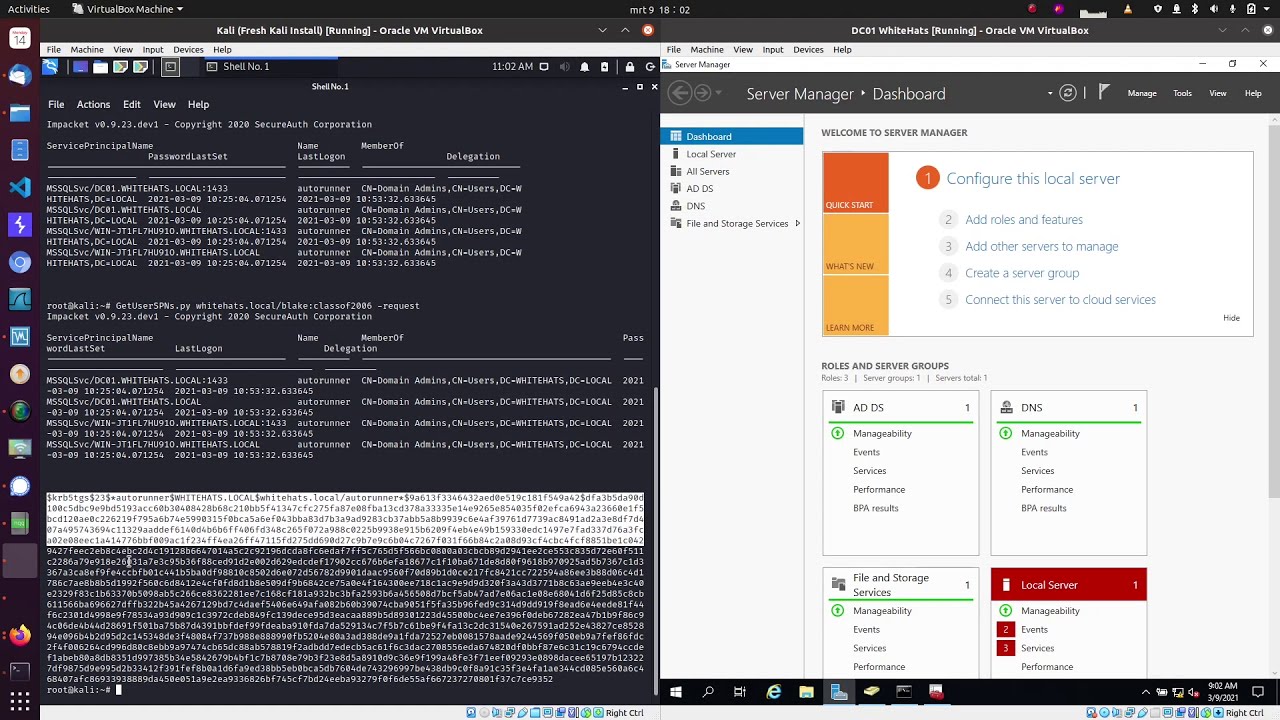Open AD DS tile BPA results
Viewport: 1280px width, 720px height.
coord(875,508)
